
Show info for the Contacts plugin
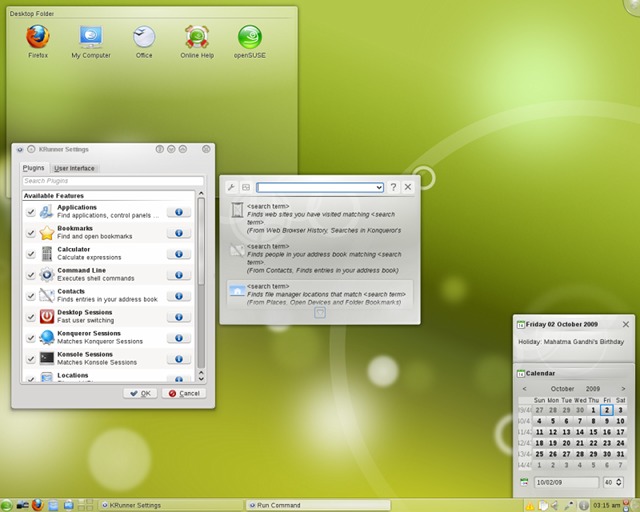[179, 296]
